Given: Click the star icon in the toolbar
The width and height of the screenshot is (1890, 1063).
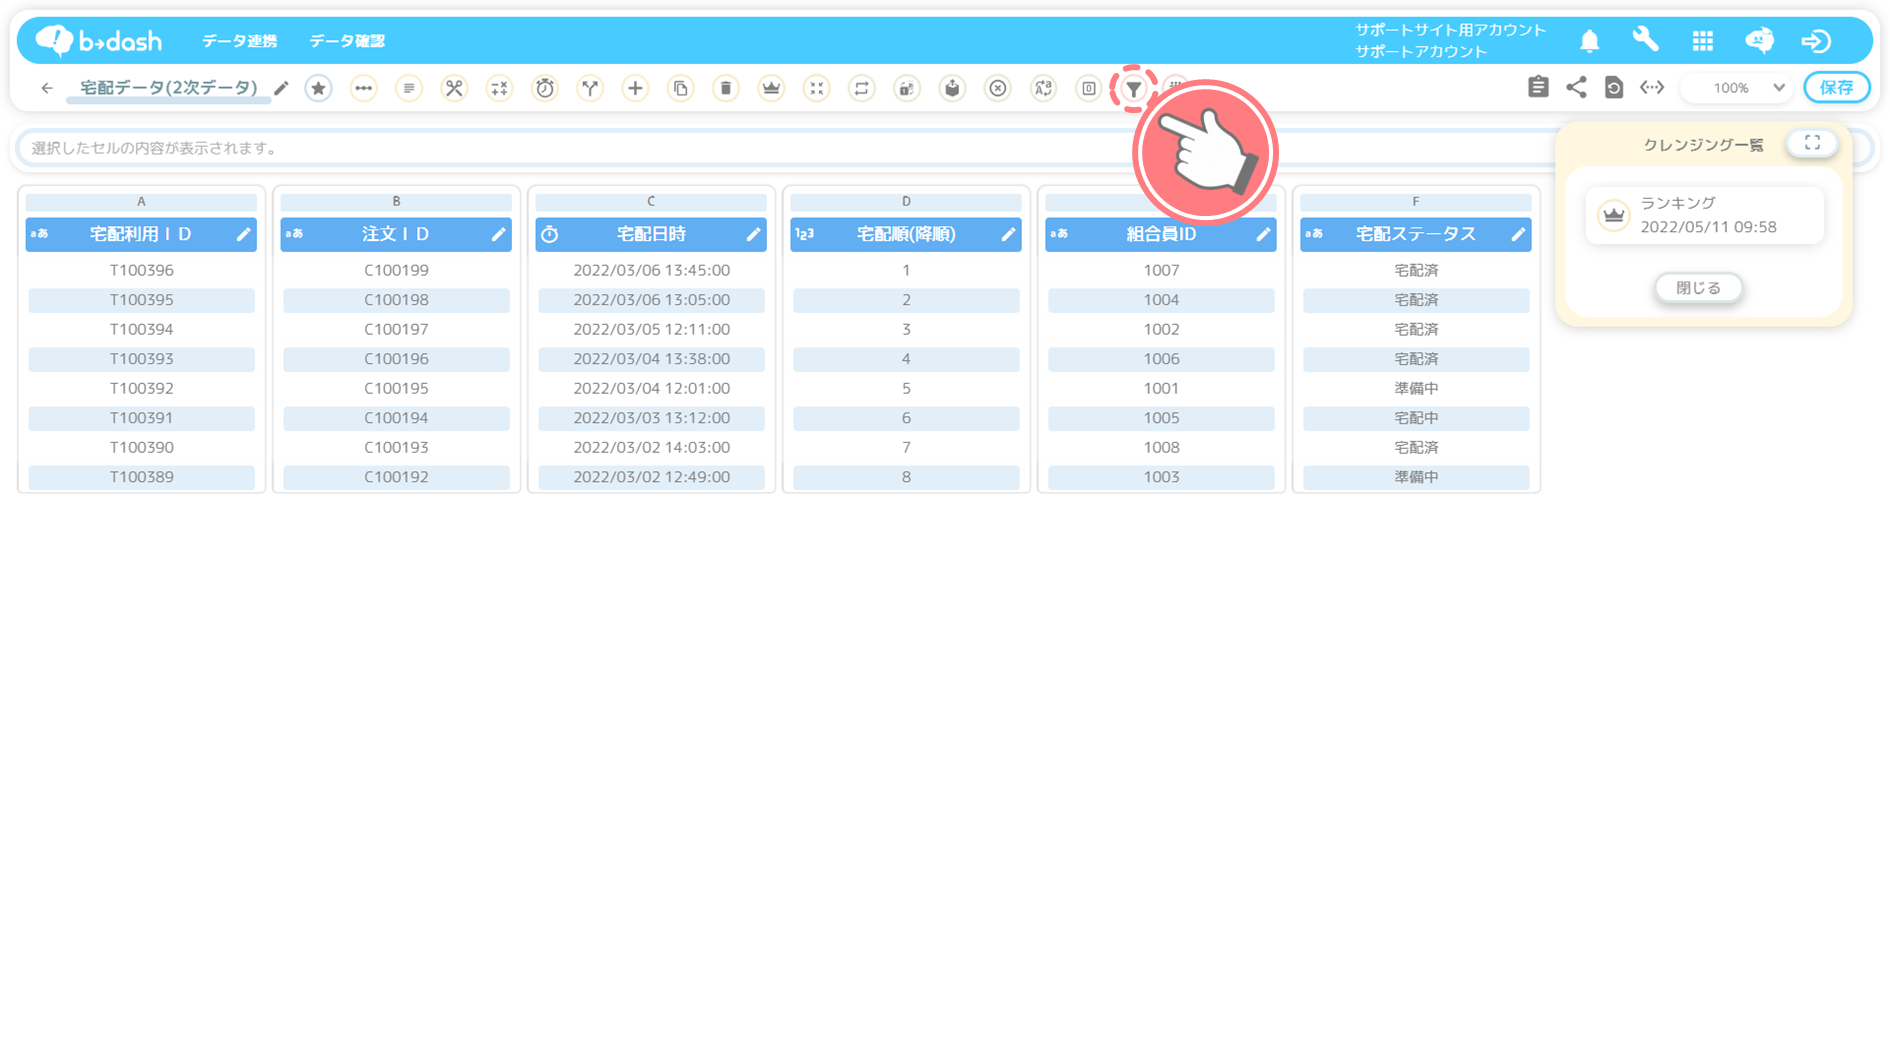Looking at the screenshot, I should tap(318, 88).
